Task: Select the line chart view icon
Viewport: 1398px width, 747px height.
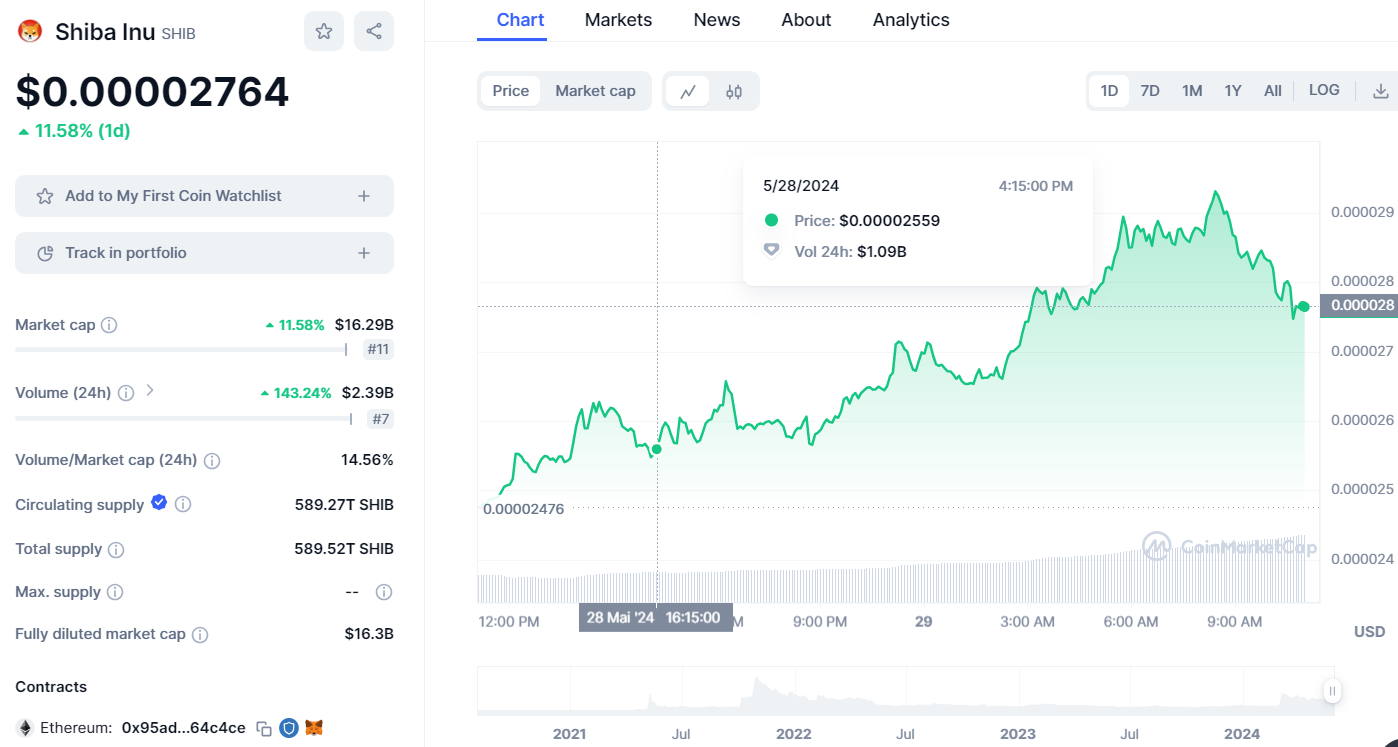Action: coord(688,91)
